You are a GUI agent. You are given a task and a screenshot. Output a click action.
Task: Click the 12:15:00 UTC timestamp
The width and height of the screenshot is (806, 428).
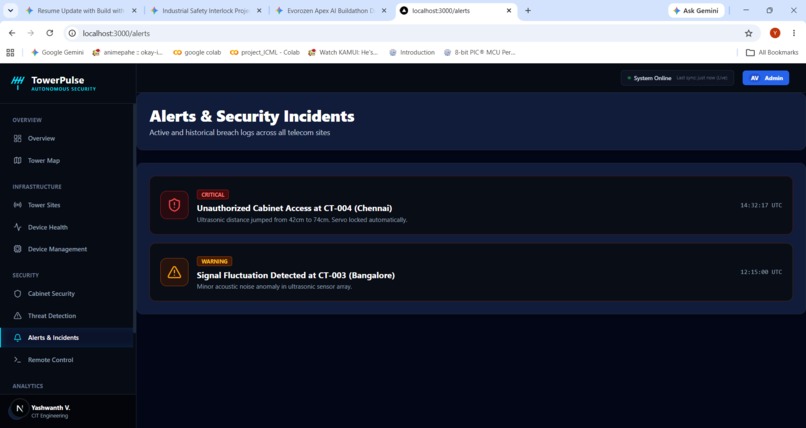[x=761, y=272]
